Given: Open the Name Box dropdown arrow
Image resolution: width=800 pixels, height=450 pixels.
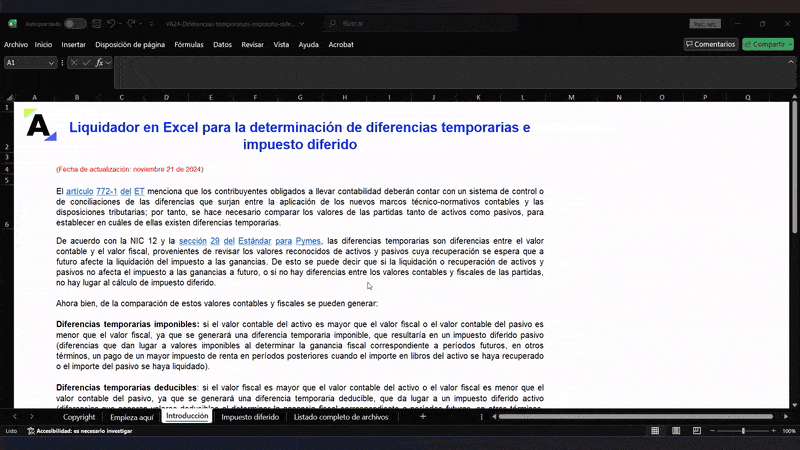Looking at the screenshot, I should coord(52,62).
